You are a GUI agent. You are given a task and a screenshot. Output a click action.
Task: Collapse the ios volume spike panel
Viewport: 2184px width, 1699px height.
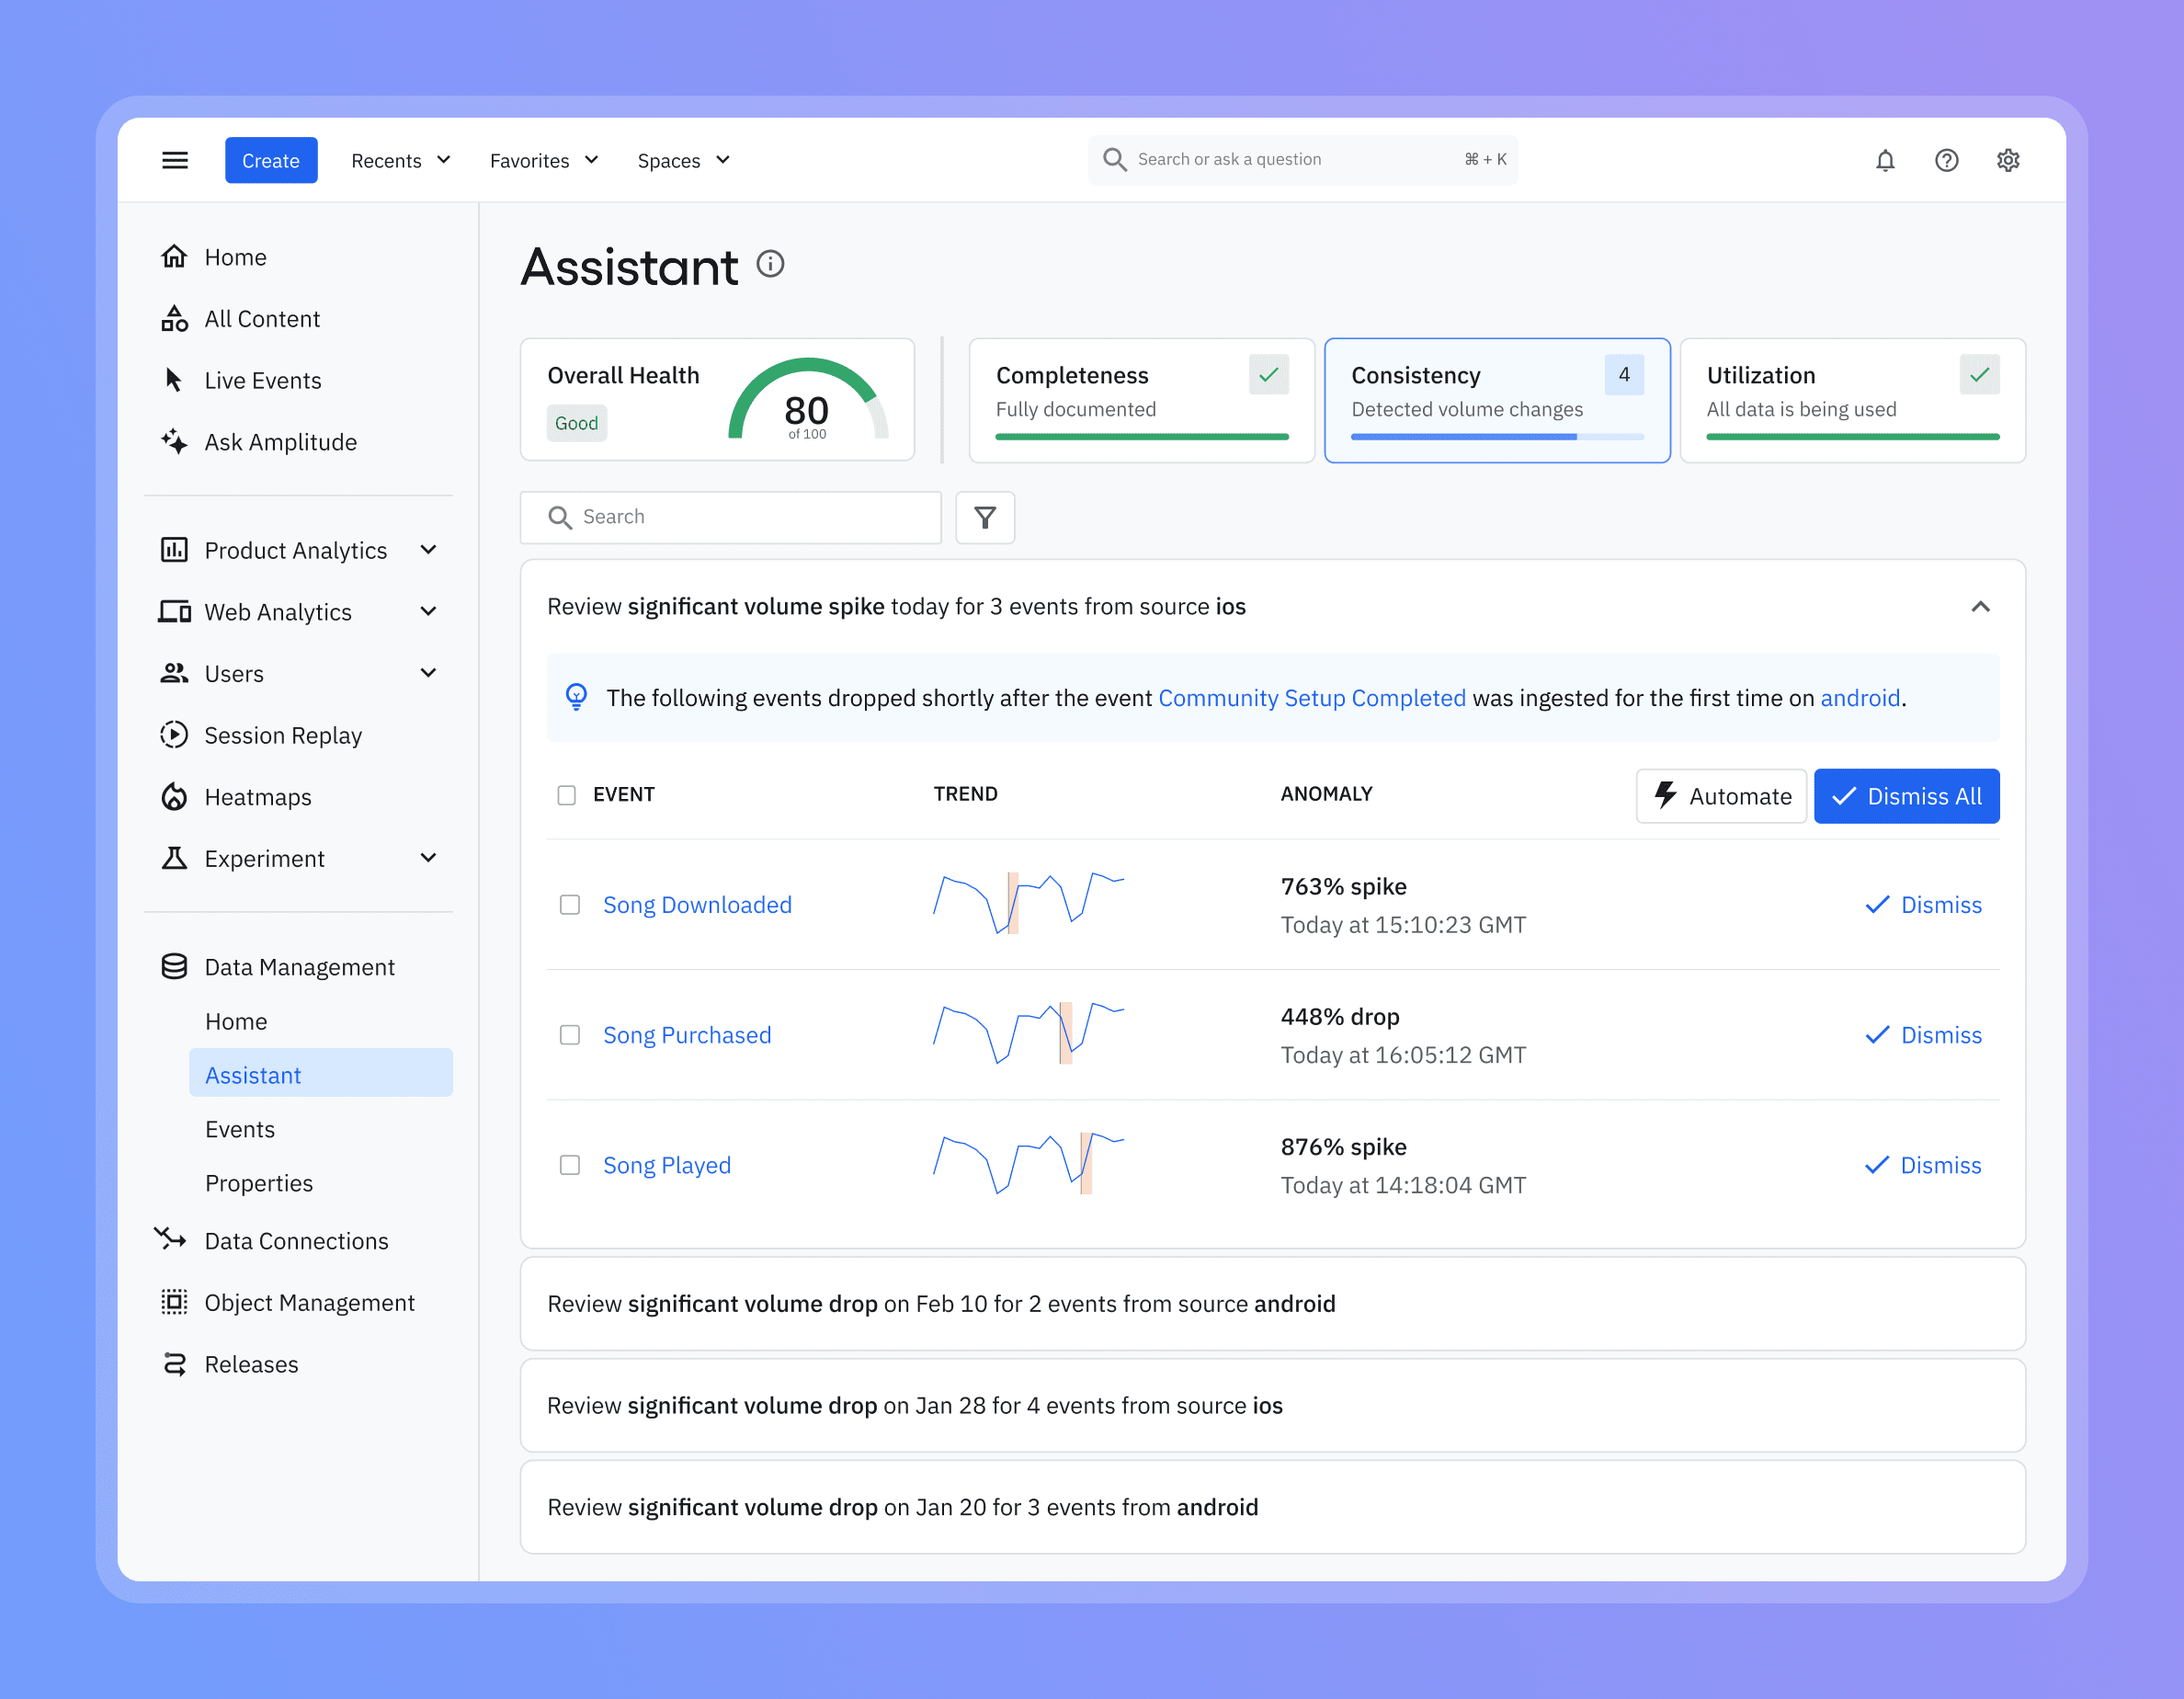[1979, 607]
